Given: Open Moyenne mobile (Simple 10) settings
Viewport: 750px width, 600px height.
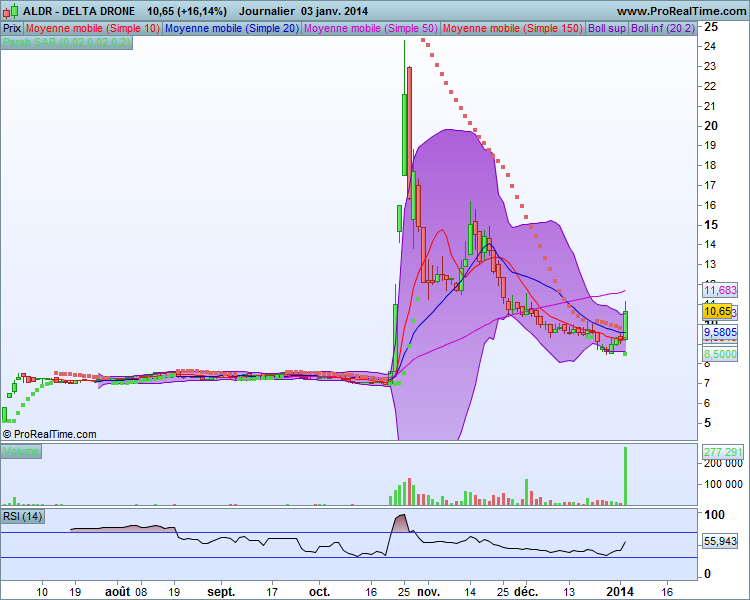Looking at the screenshot, I should point(93,28).
